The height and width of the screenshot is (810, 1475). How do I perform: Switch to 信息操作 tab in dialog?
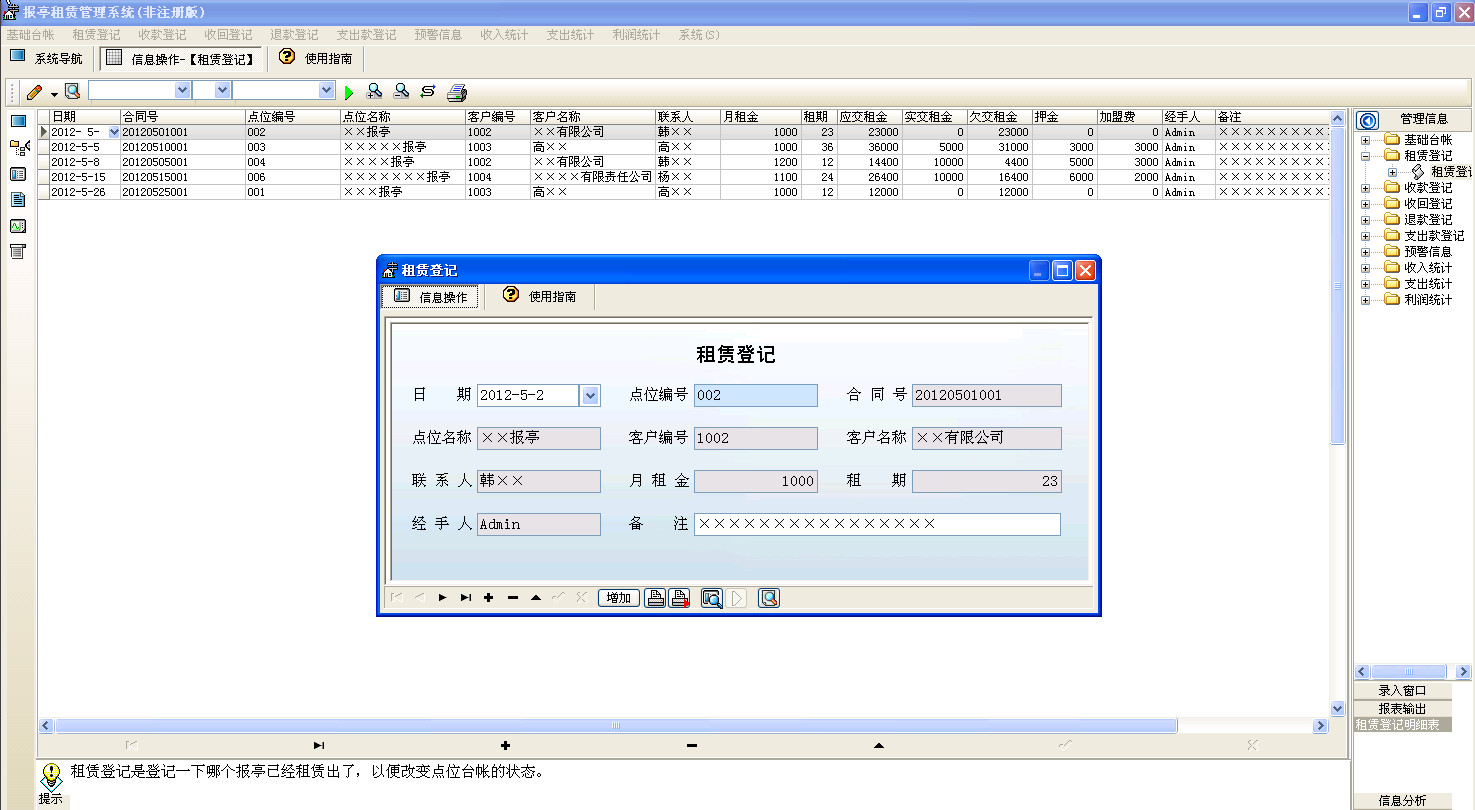point(430,297)
